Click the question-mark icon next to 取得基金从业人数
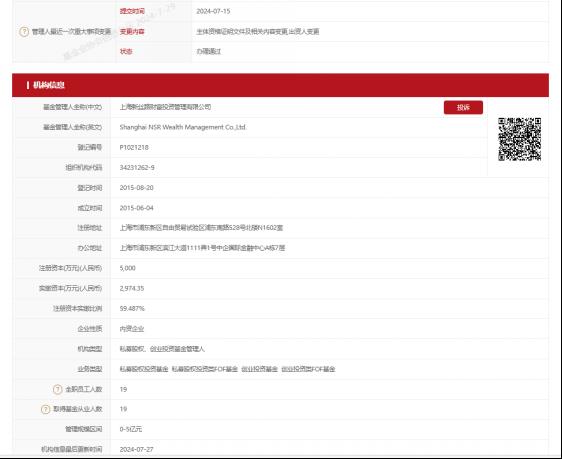The width and height of the screenshot is (562, 459). 46,409
